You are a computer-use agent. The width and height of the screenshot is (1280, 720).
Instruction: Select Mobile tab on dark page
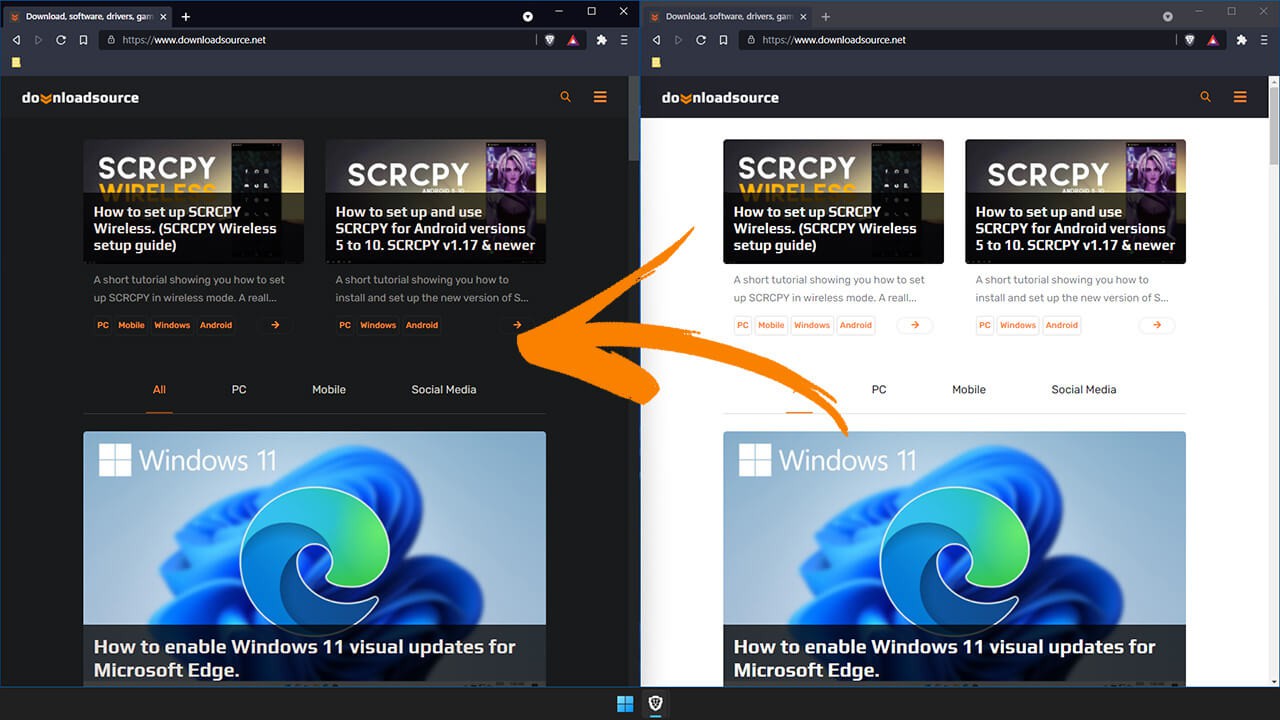click(x=329, y=390)
